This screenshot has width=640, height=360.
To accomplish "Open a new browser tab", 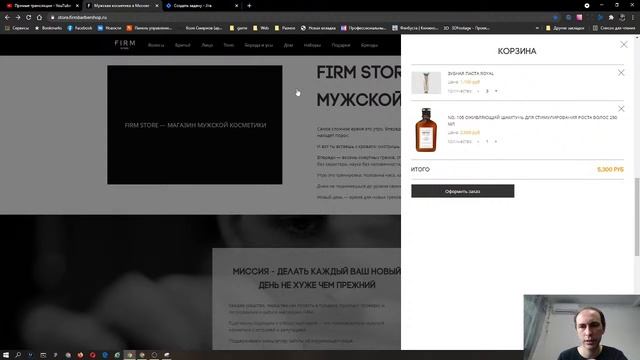I will [x=249, y=6].
